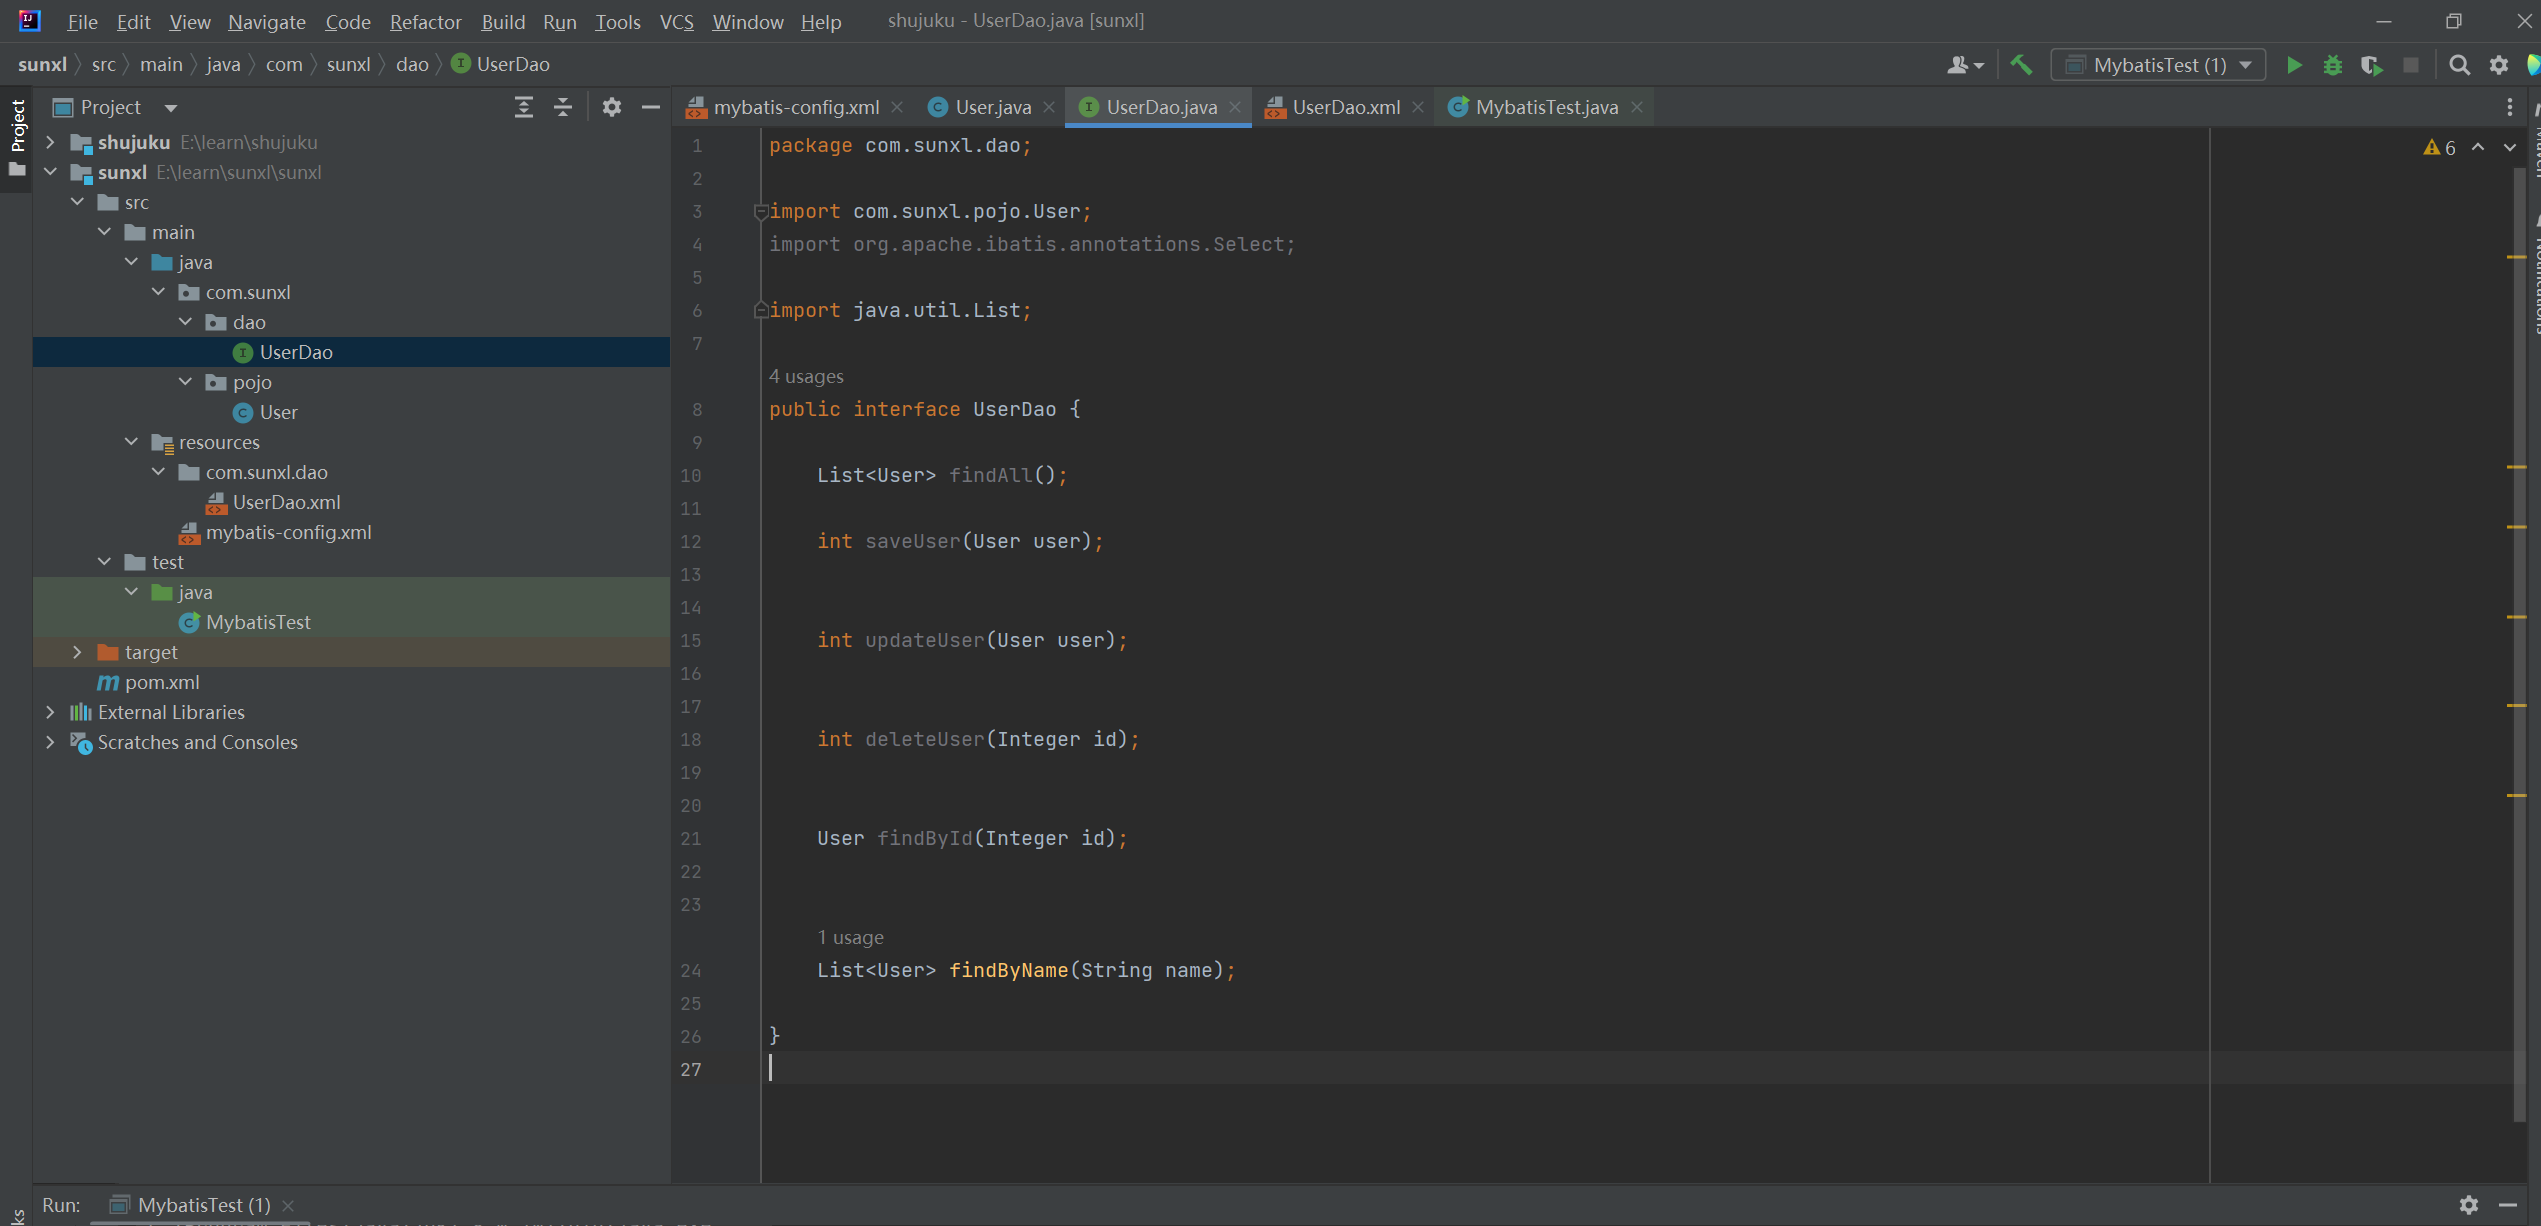Collapse All in Project panel
Viewport: 2541px width, 1226px height.
pyautogui.click(x=563, y=107)
